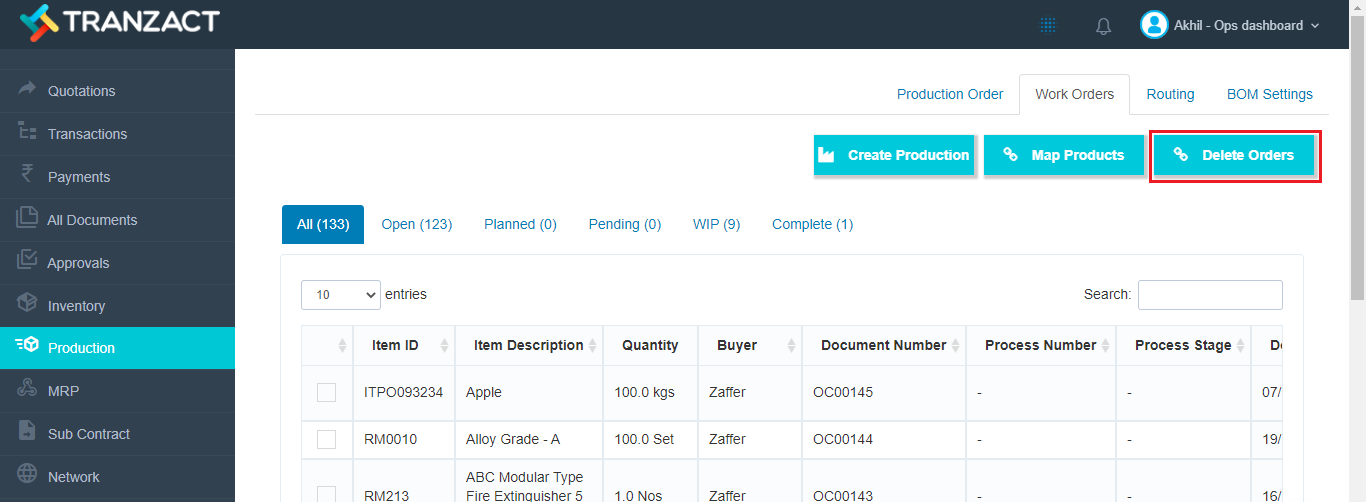Viewport: 1366px width, 502px height.
Task: Click link icon on Delete Orders button
Action: click(1180, 155)
